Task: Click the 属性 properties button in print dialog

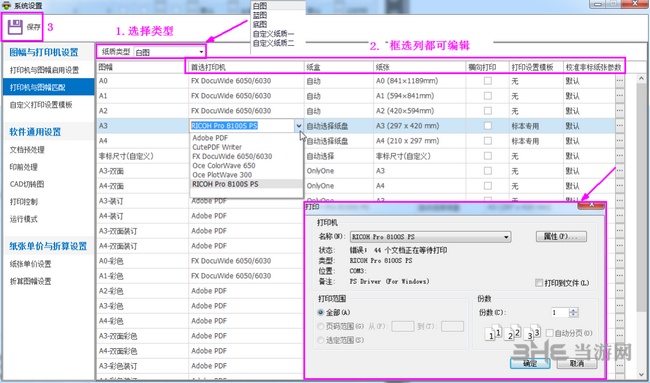Action: [561, 237]
